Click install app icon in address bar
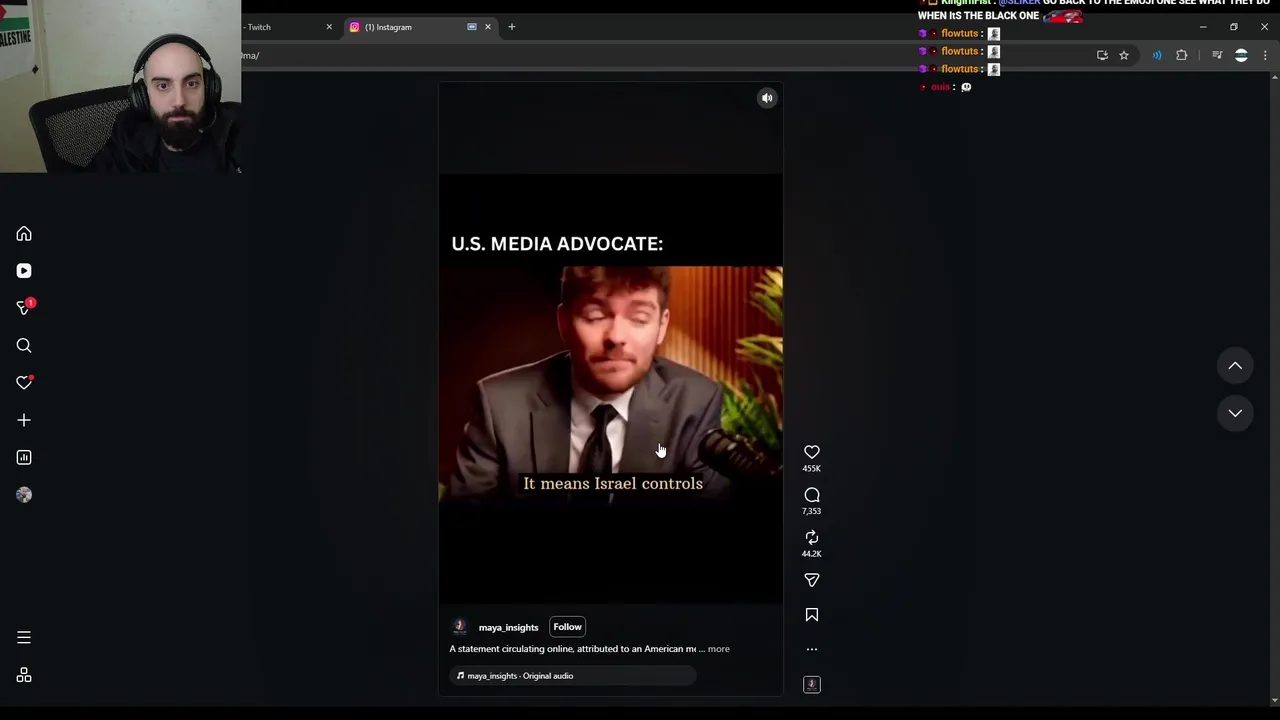The width and height of the screenshot is (1280, 720). 1102,55
